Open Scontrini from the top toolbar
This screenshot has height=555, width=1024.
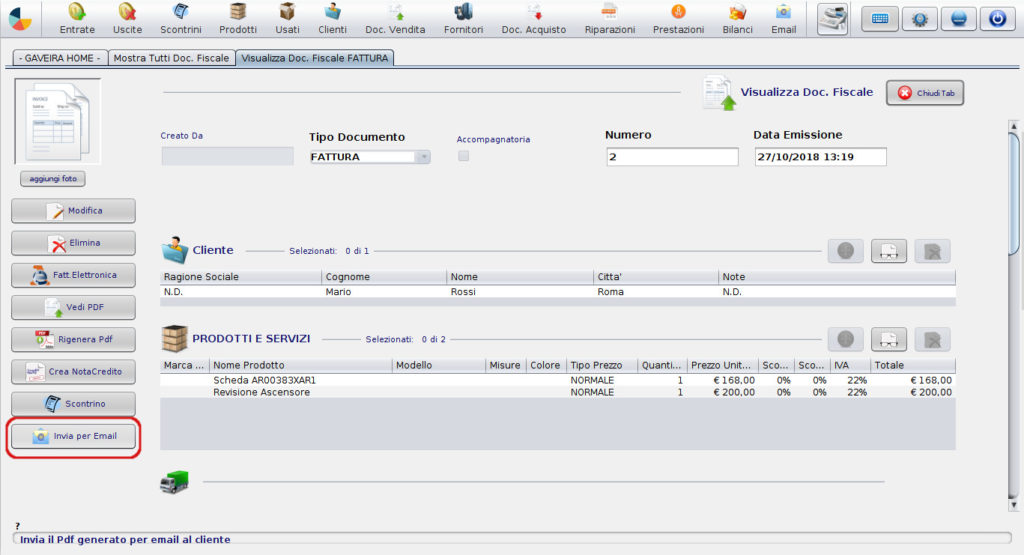coord(181,18)
